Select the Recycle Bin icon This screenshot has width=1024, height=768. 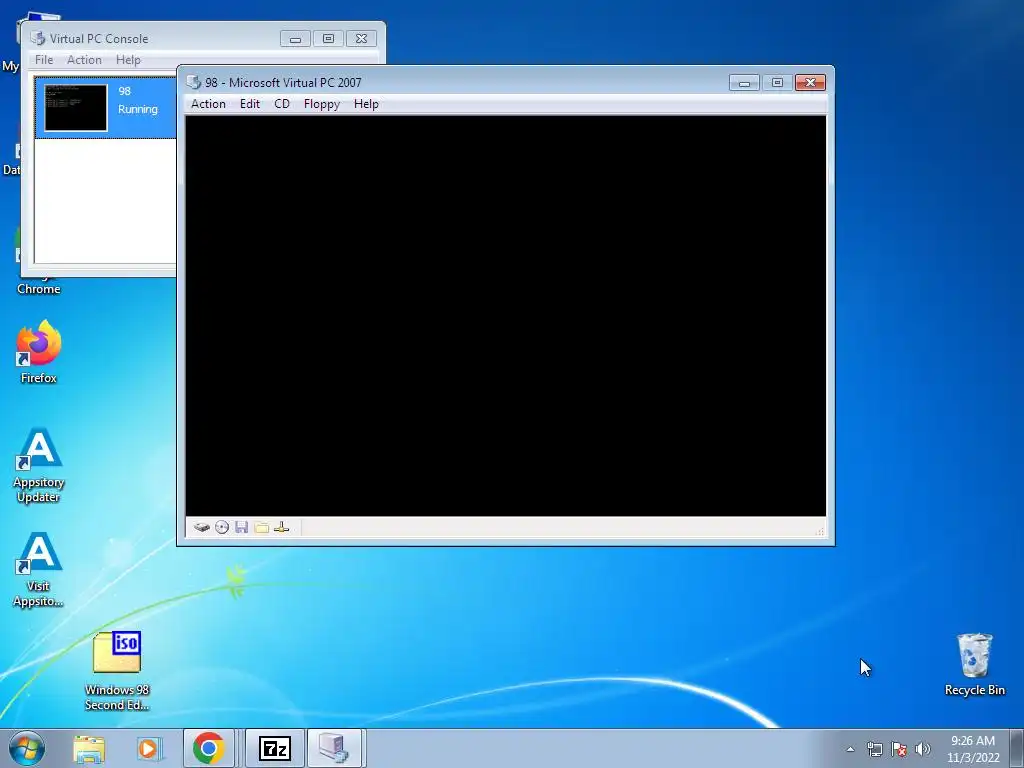974,664
